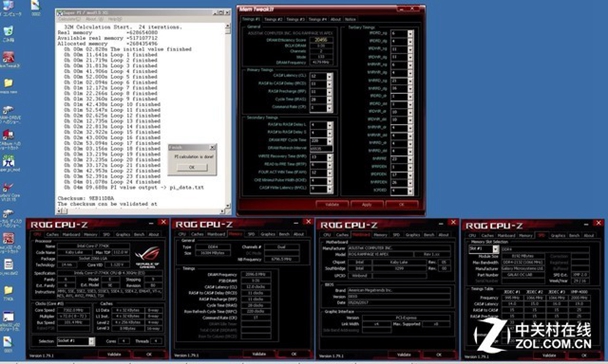Open tCPDED dropdown in Tertiary Timings
Screen dimensions: 608x364
tap(410, 191)
